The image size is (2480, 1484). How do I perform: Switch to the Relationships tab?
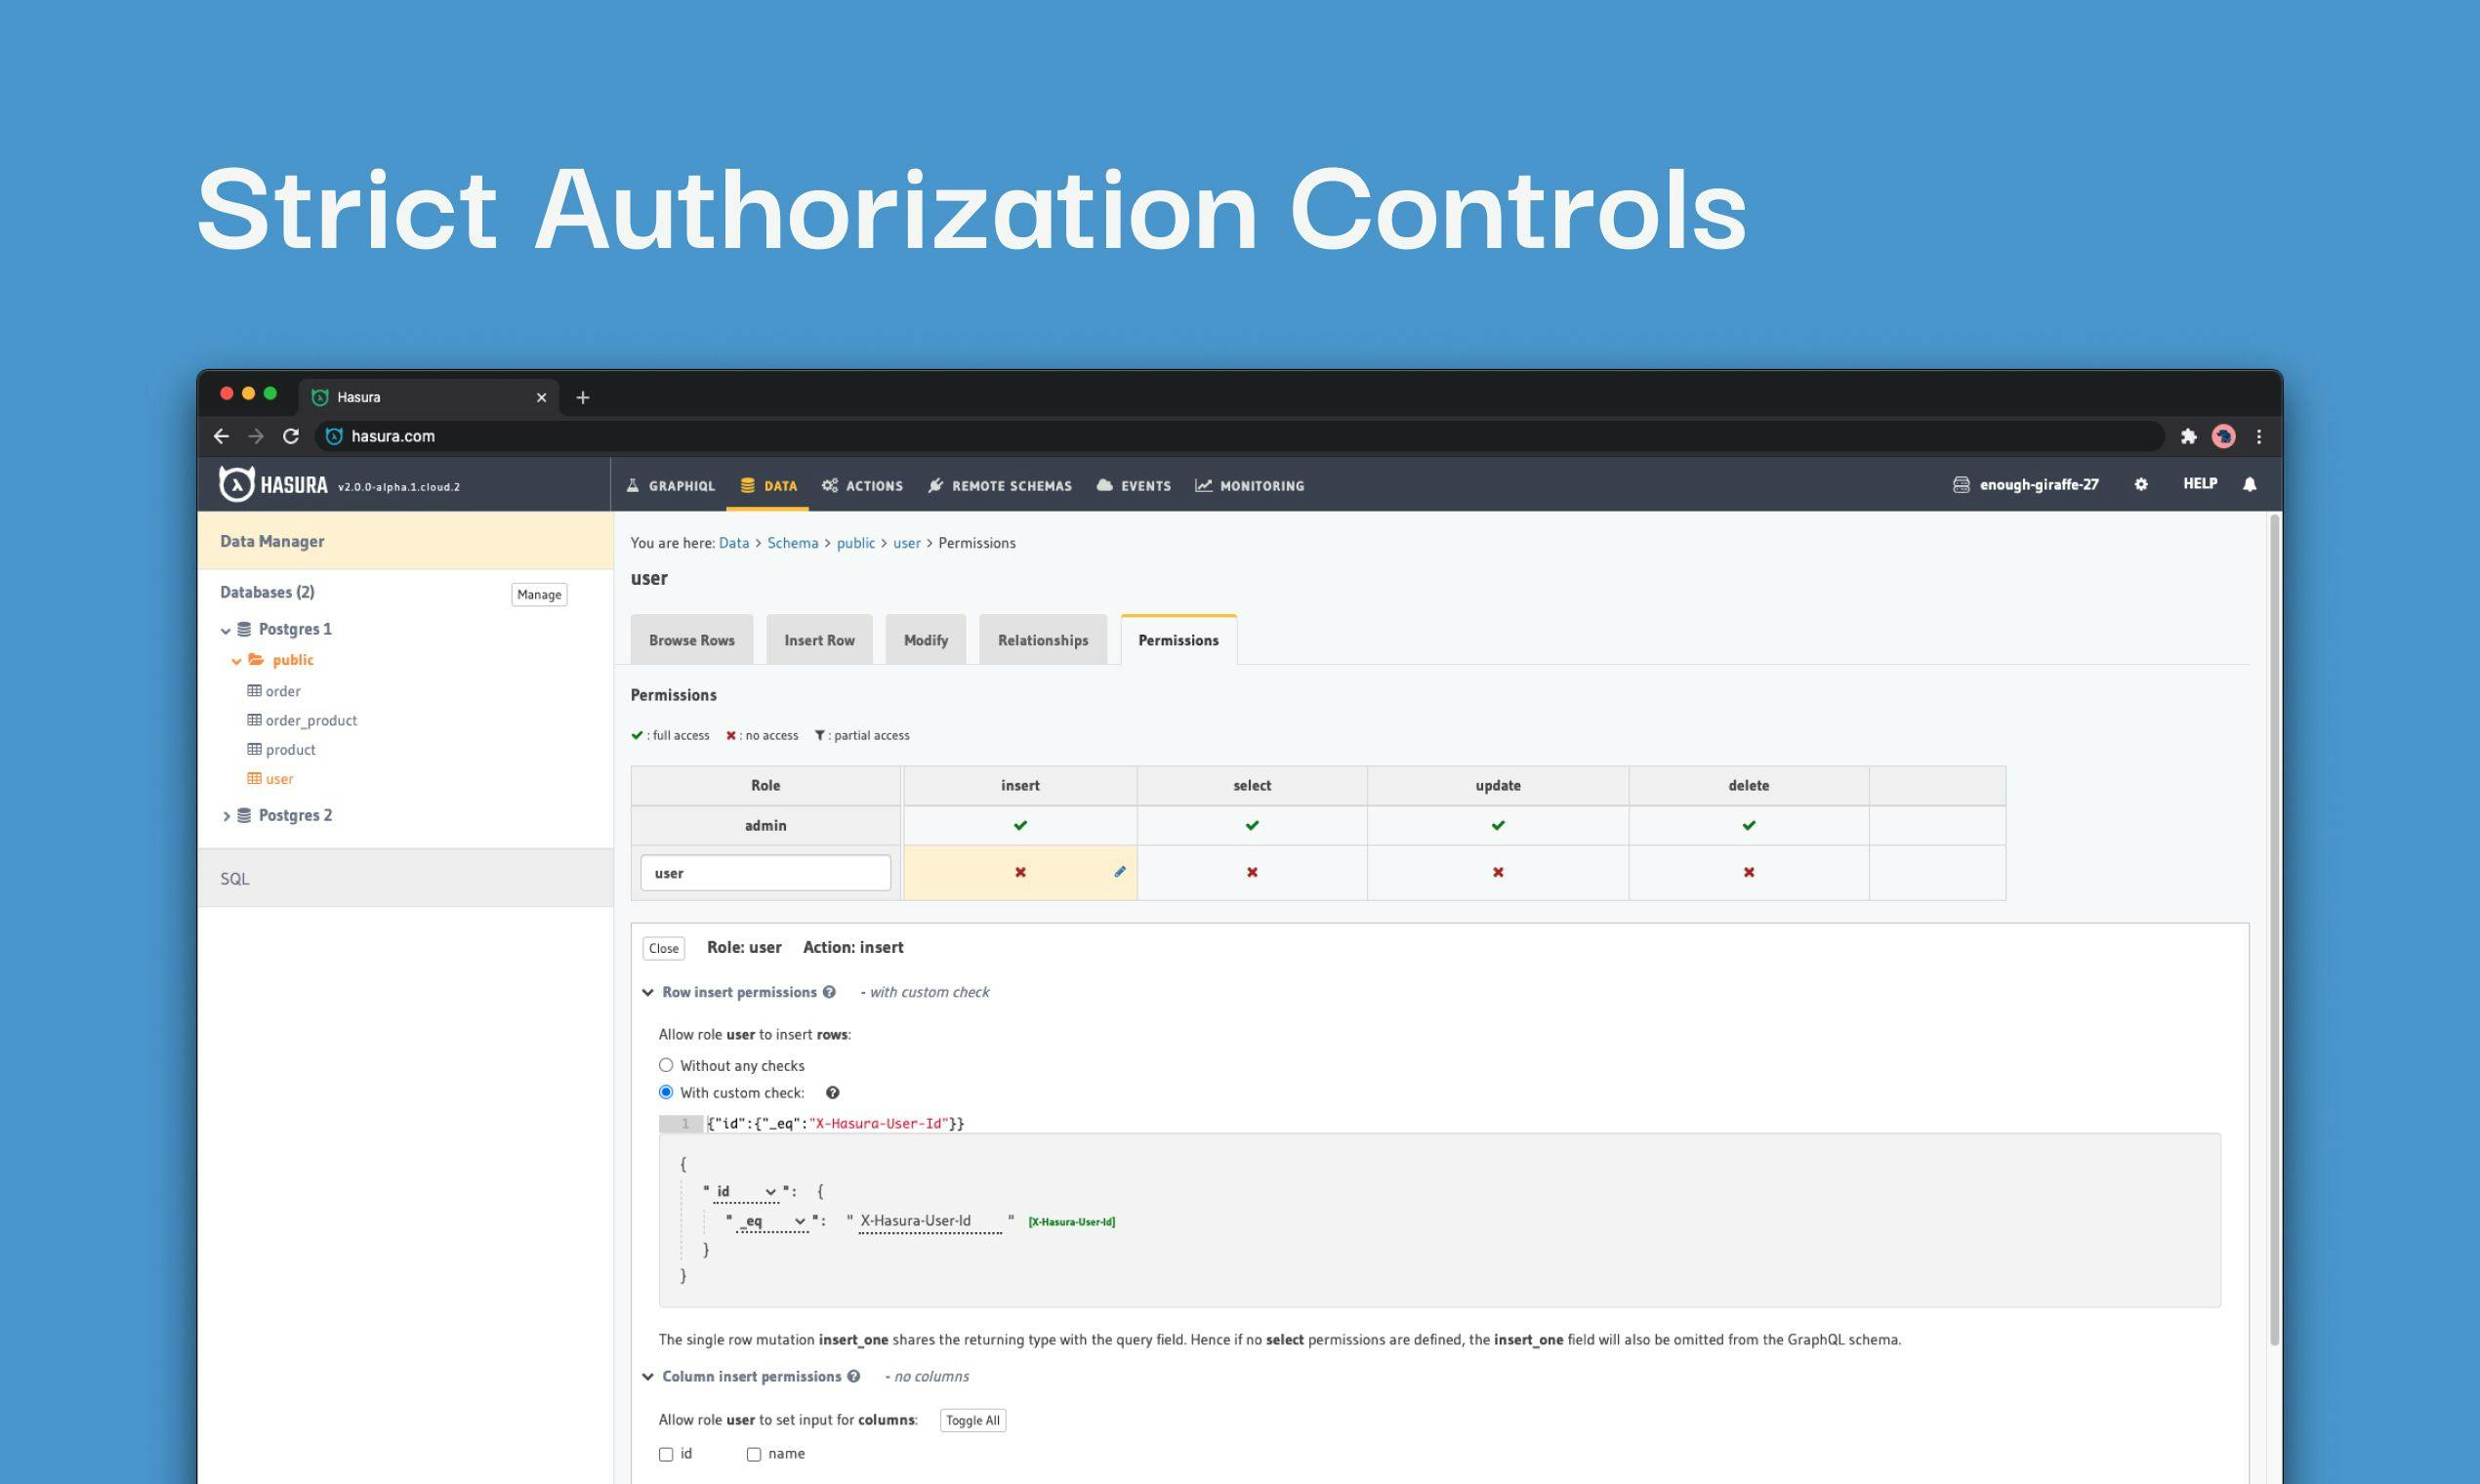(x=1043, y=640)
